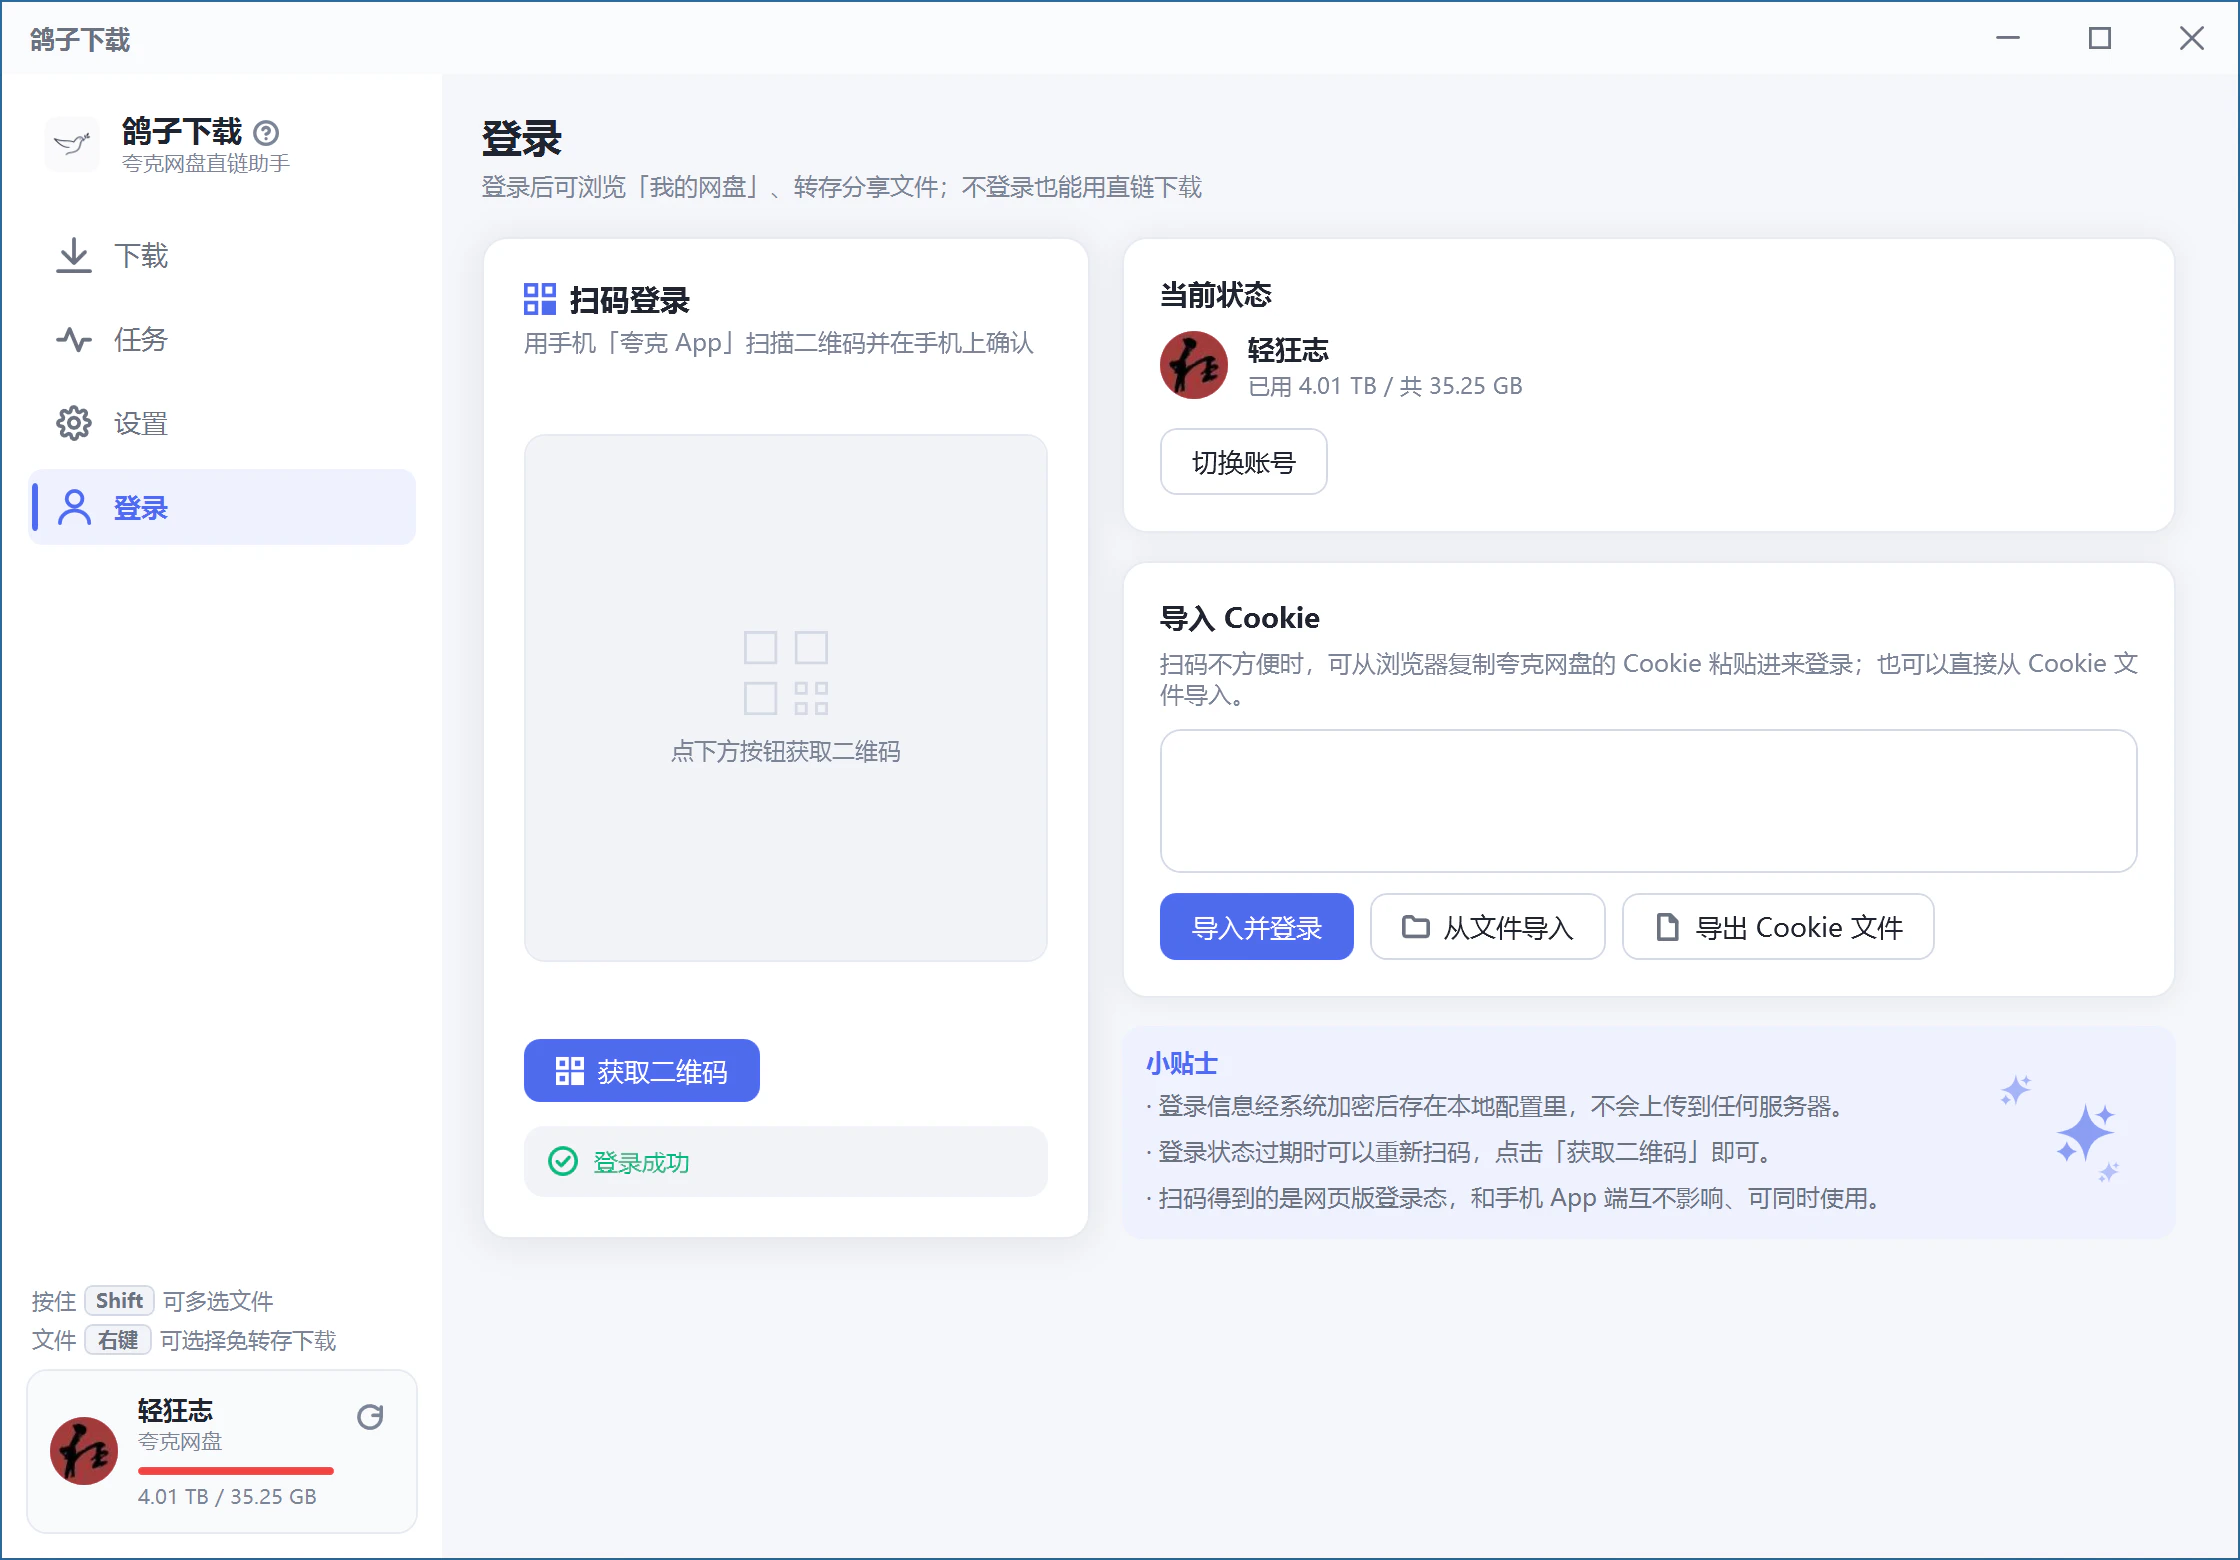Click the 右键 key hint badge
2240x1560 pixels.
[118, 1340]
